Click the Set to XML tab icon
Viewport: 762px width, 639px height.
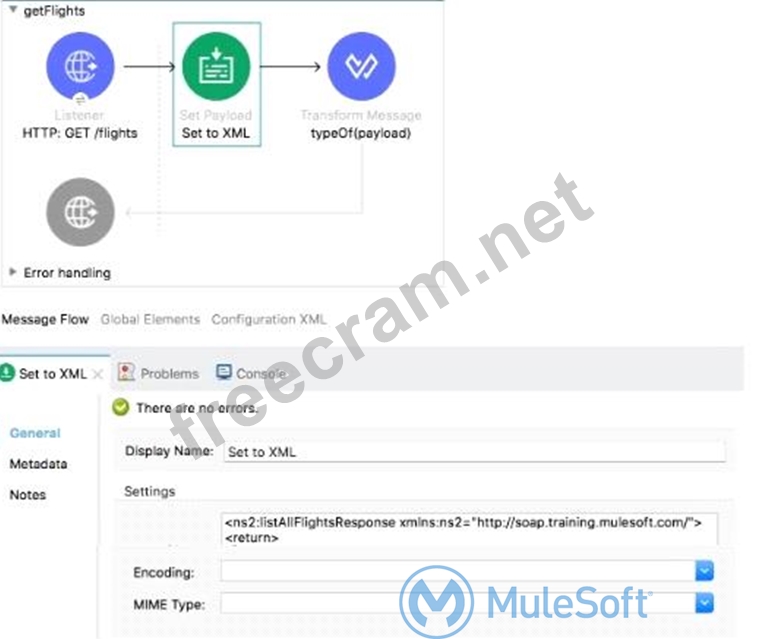coord(8,374)
